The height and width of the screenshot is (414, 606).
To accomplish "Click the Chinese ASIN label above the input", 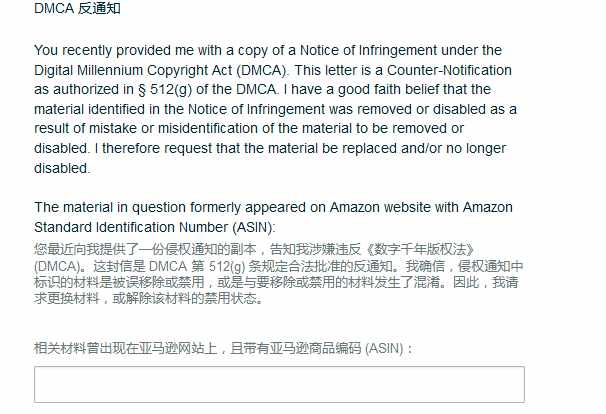I will click(223, 348).
